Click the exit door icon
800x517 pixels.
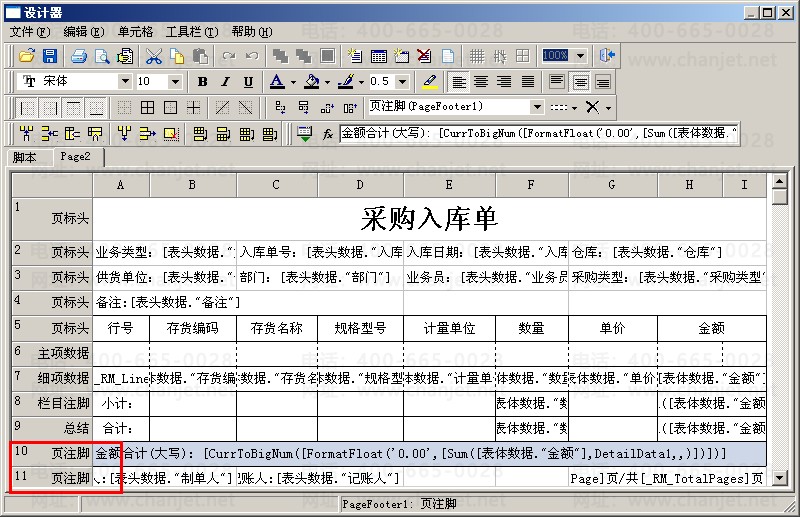pos(607,55)
